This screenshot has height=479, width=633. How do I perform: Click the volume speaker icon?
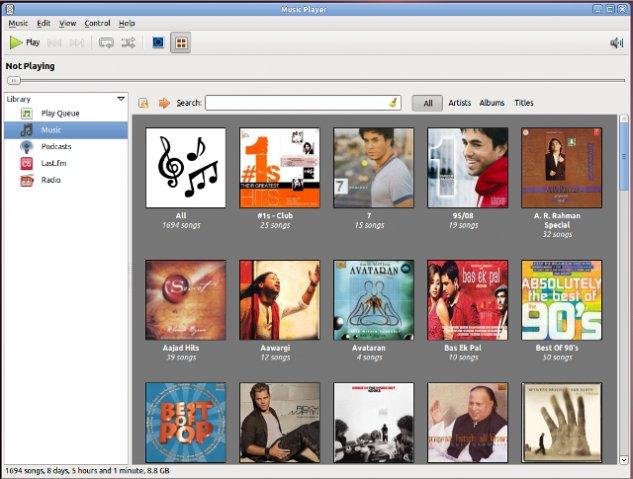click(x=616, y=43)
